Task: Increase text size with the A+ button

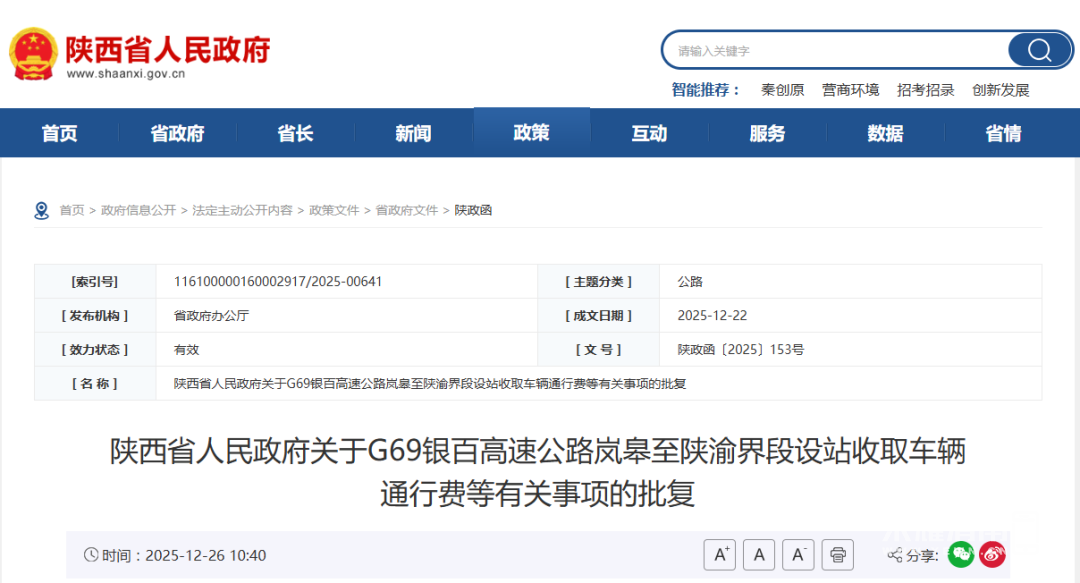Action: tap(720, 554)
